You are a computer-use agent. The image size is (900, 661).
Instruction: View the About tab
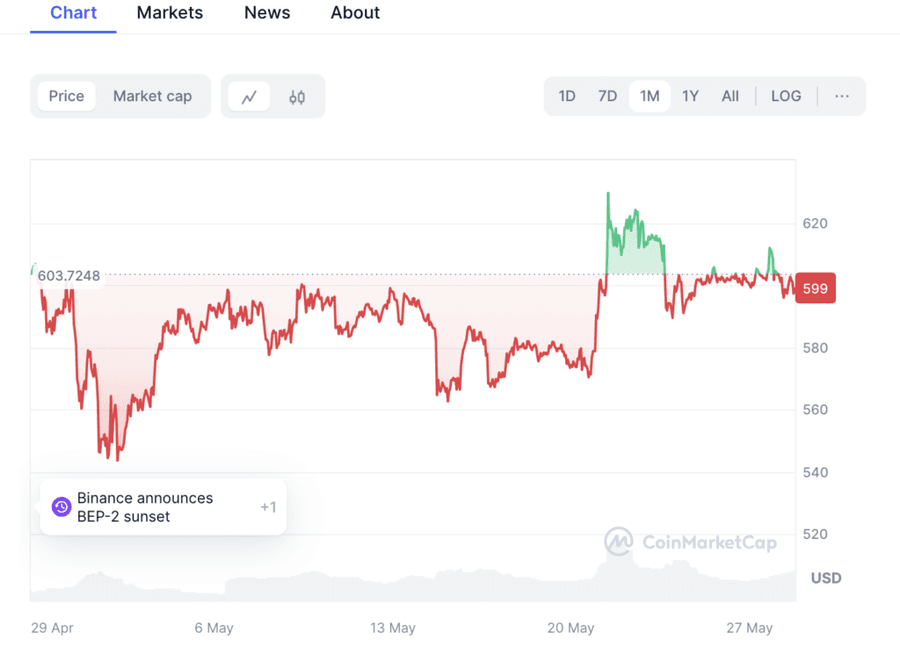coord(355,13)
